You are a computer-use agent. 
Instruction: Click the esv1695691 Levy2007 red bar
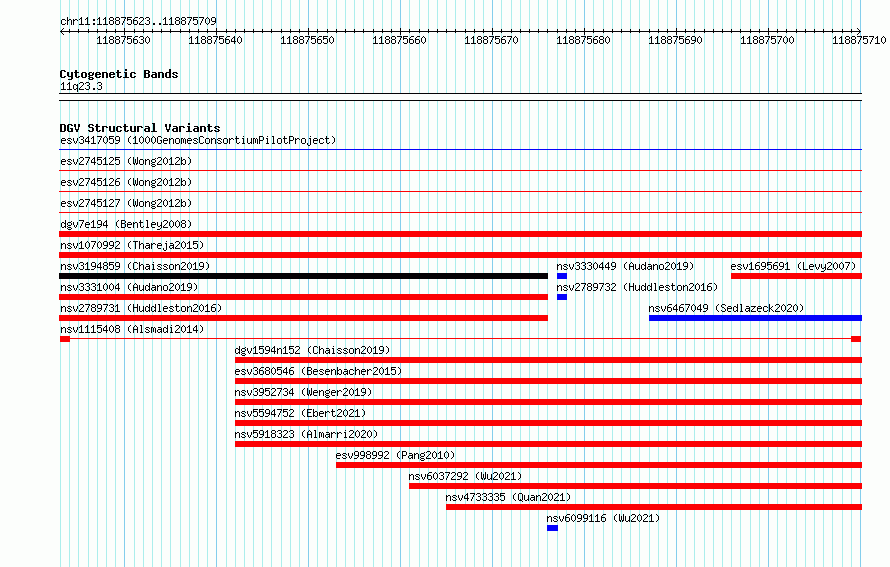[x=796, y=276]
